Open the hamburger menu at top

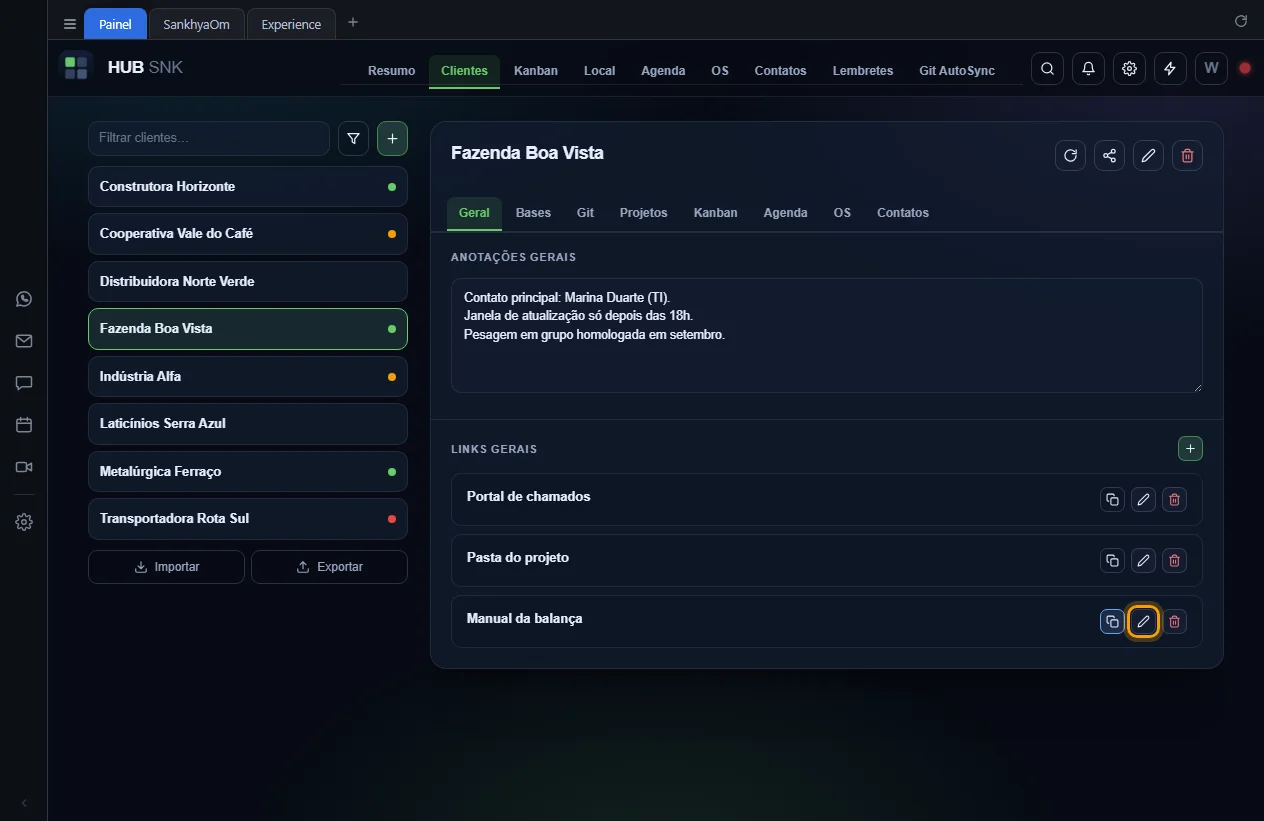70,24
